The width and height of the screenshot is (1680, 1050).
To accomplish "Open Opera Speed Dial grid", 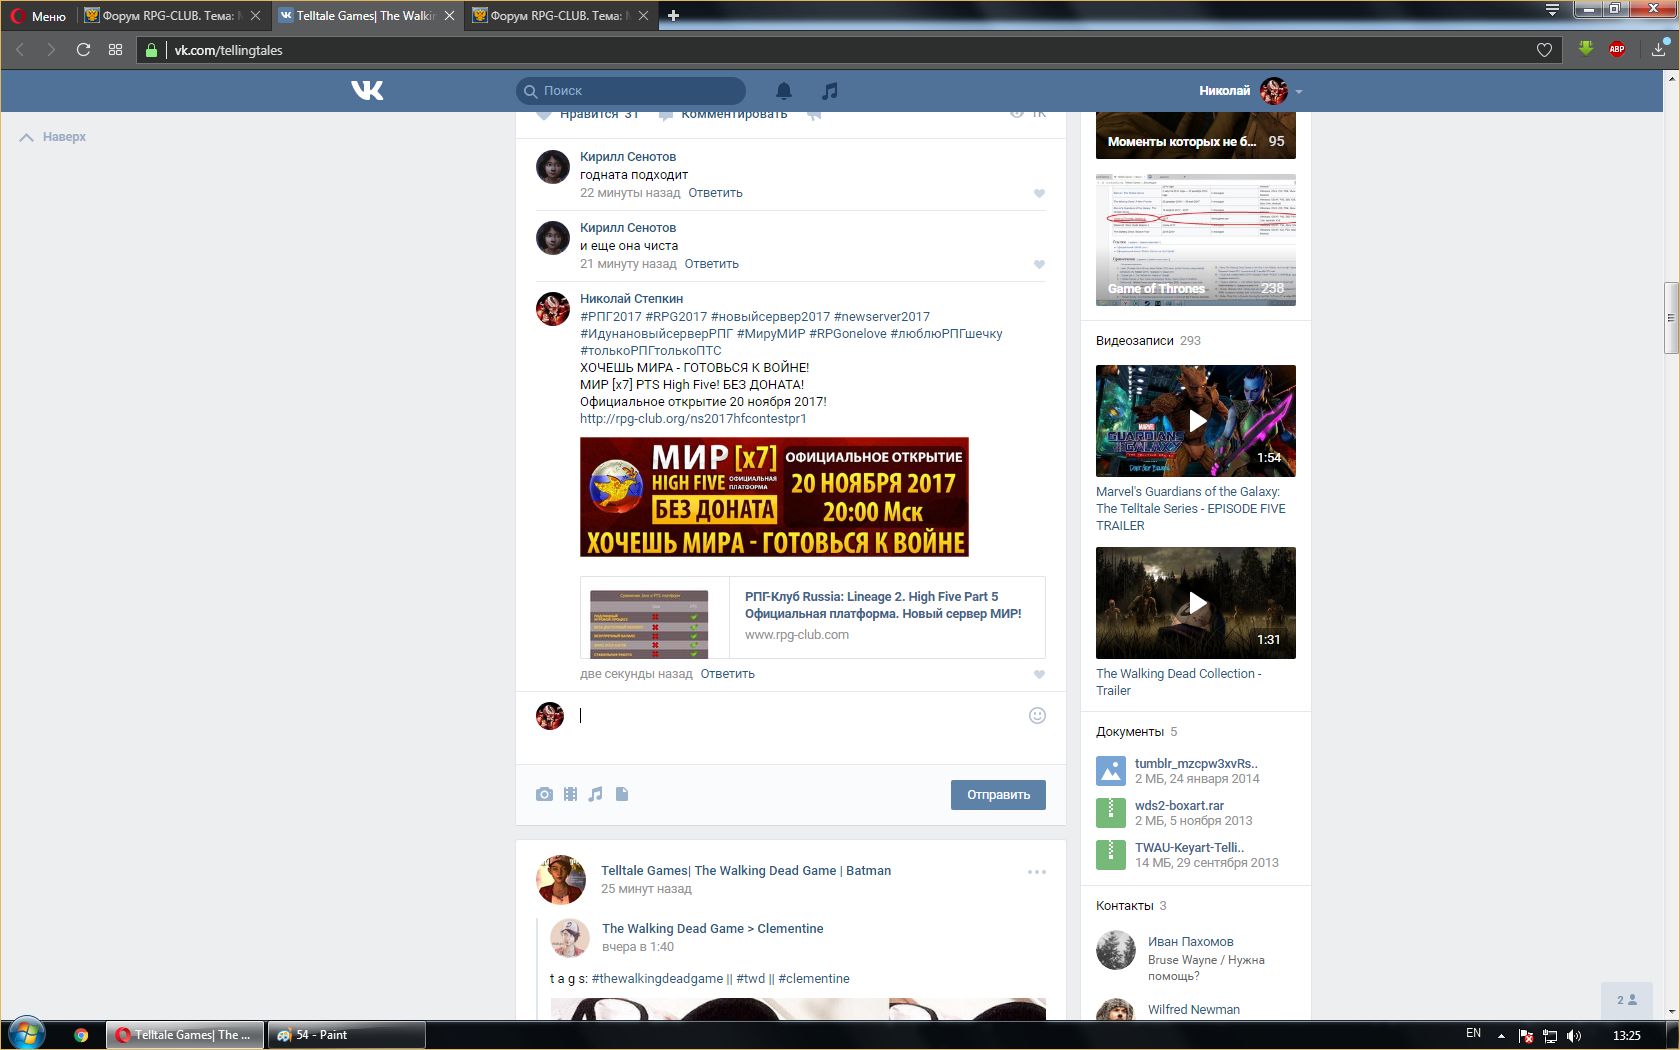I will tap(115, 50).
